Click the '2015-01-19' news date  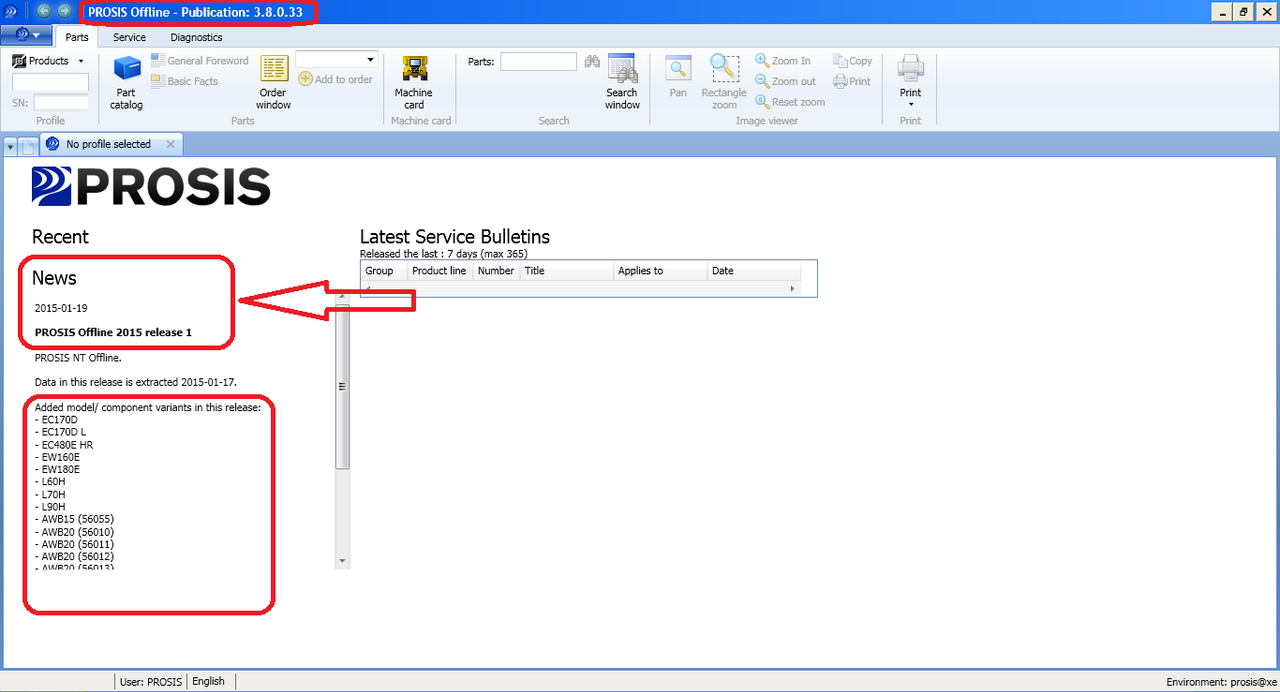coord(61,308)
